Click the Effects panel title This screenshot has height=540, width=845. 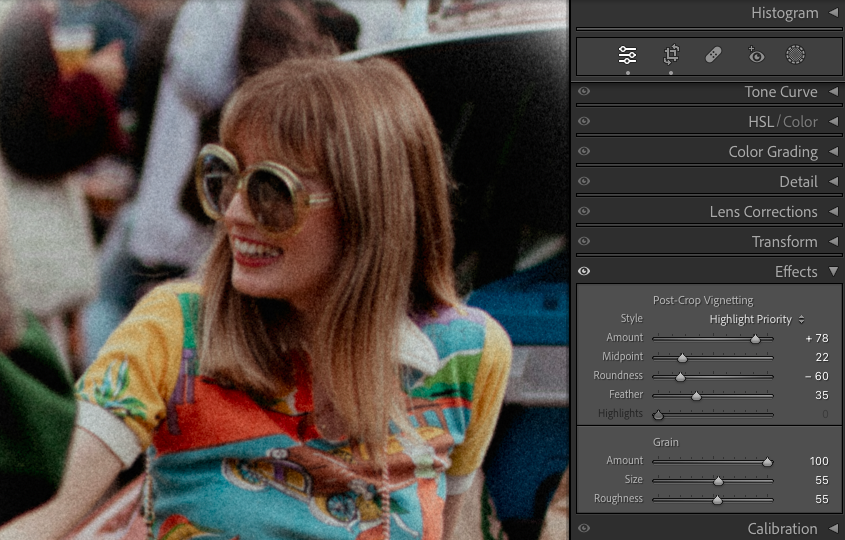tap(796, 272)
